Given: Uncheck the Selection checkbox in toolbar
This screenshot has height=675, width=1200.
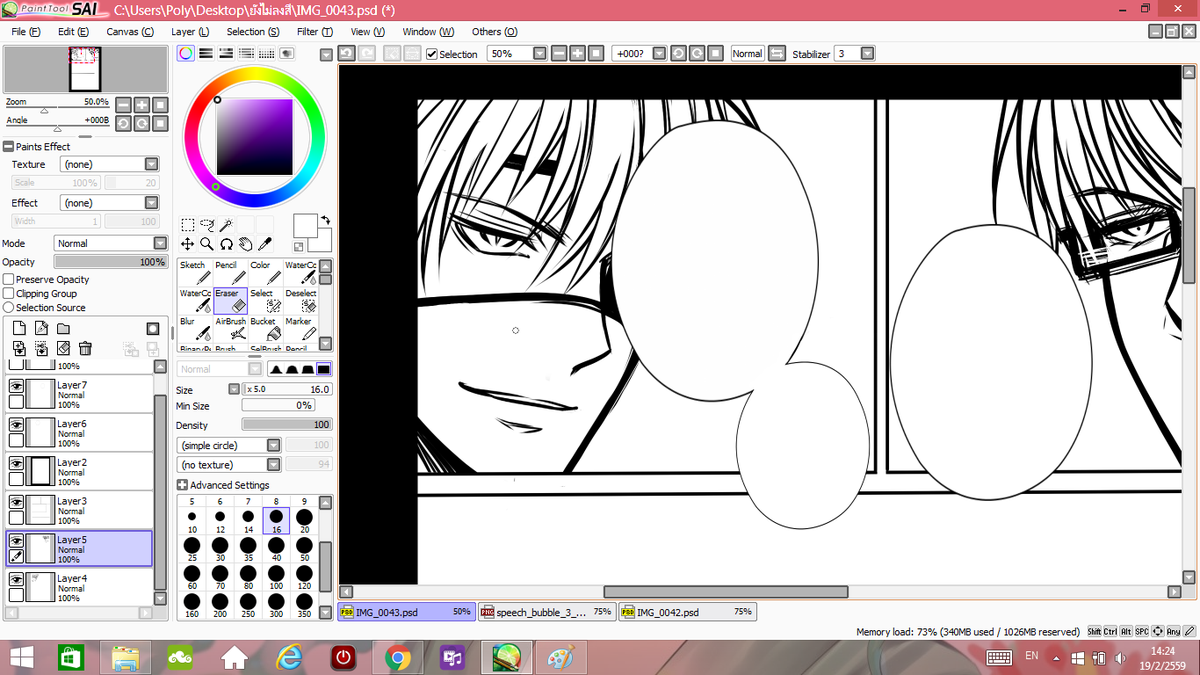Looking at the screenshot, I should (x=432, y=54).
